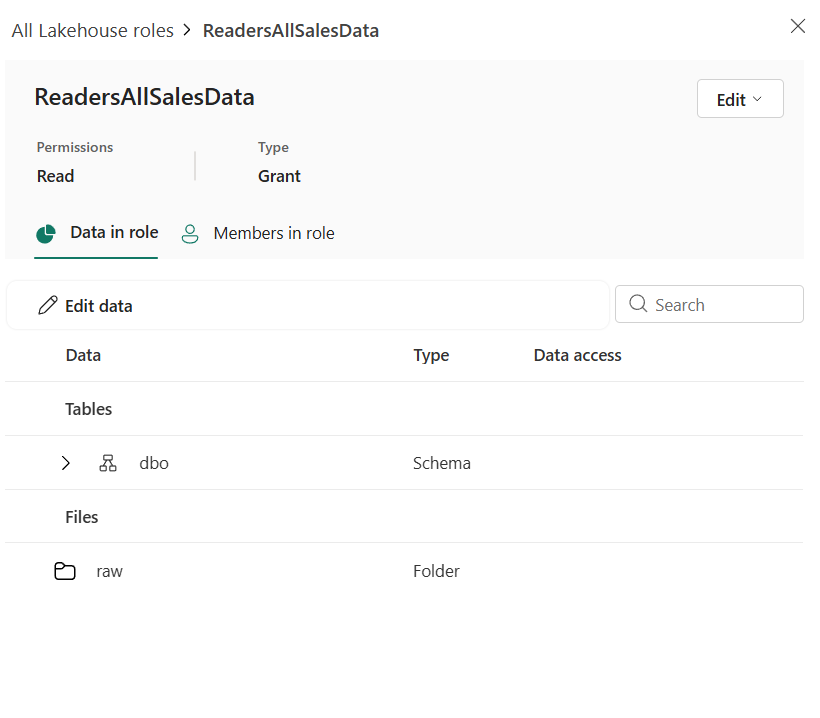820x718 pixels.
Task: Click the Read permissions value
Action: click(55, 176)
